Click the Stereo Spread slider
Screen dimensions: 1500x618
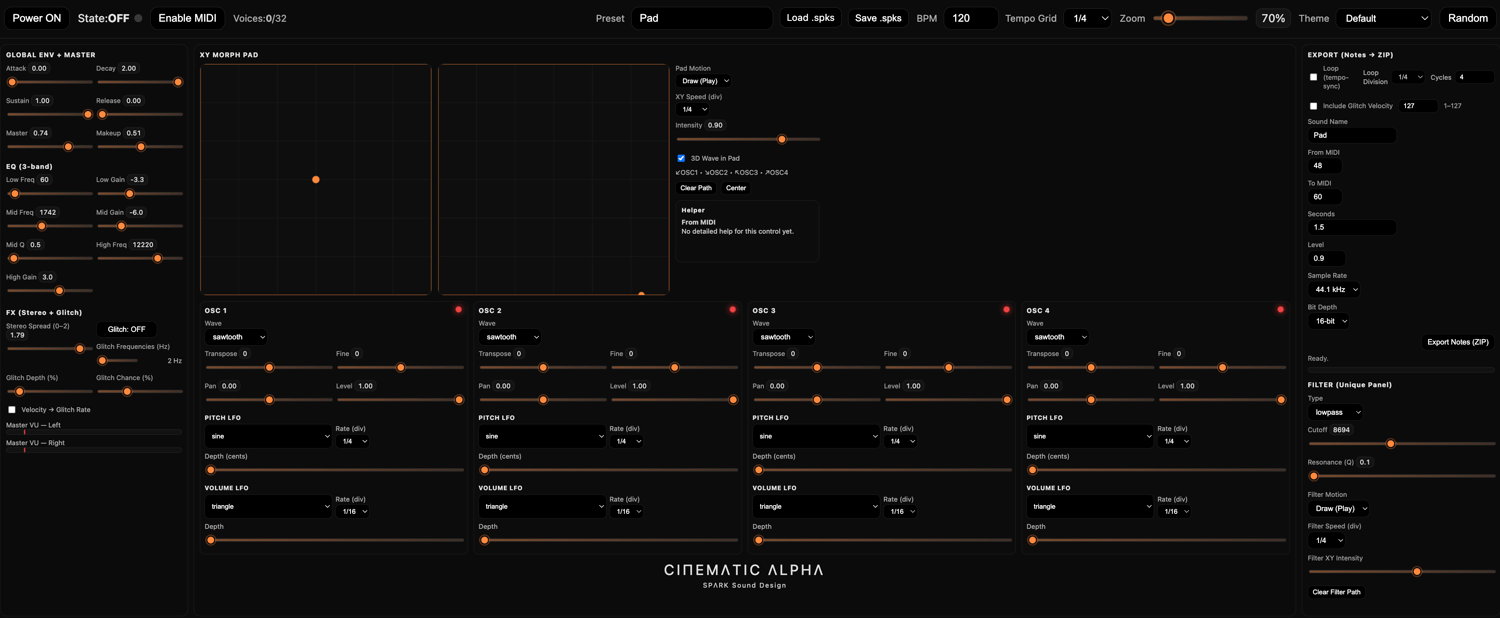pyautogui.click(x=50, y=349)
